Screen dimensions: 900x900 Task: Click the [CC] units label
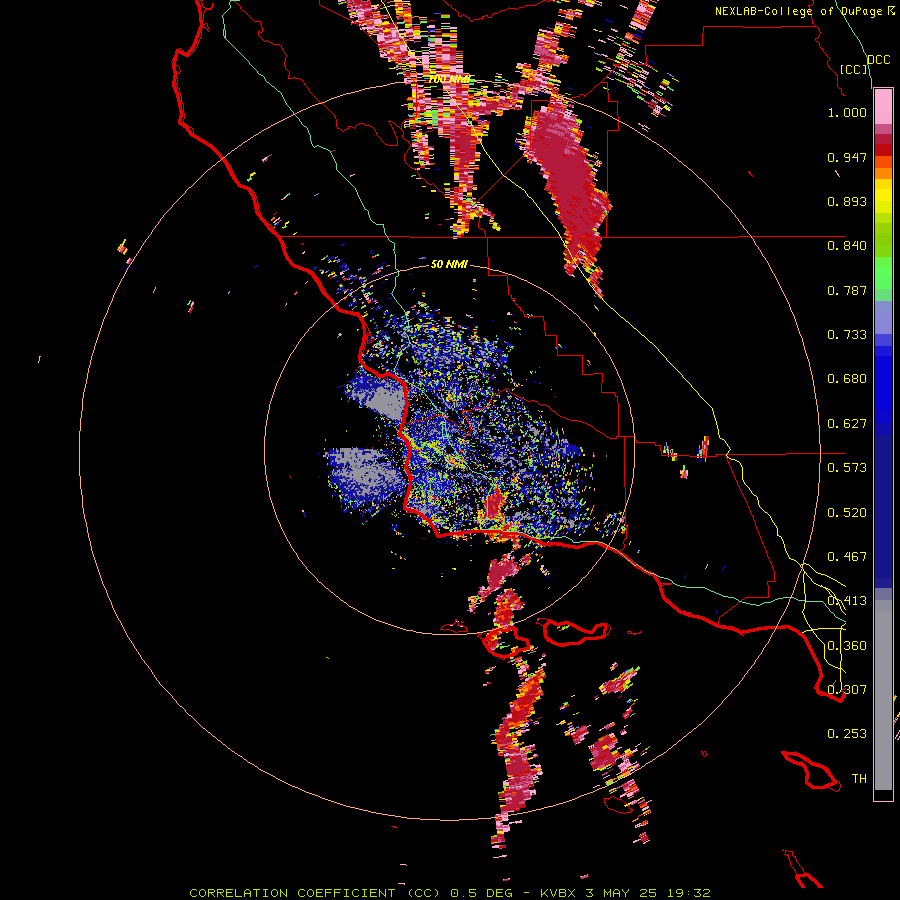(x=854, y=69)
